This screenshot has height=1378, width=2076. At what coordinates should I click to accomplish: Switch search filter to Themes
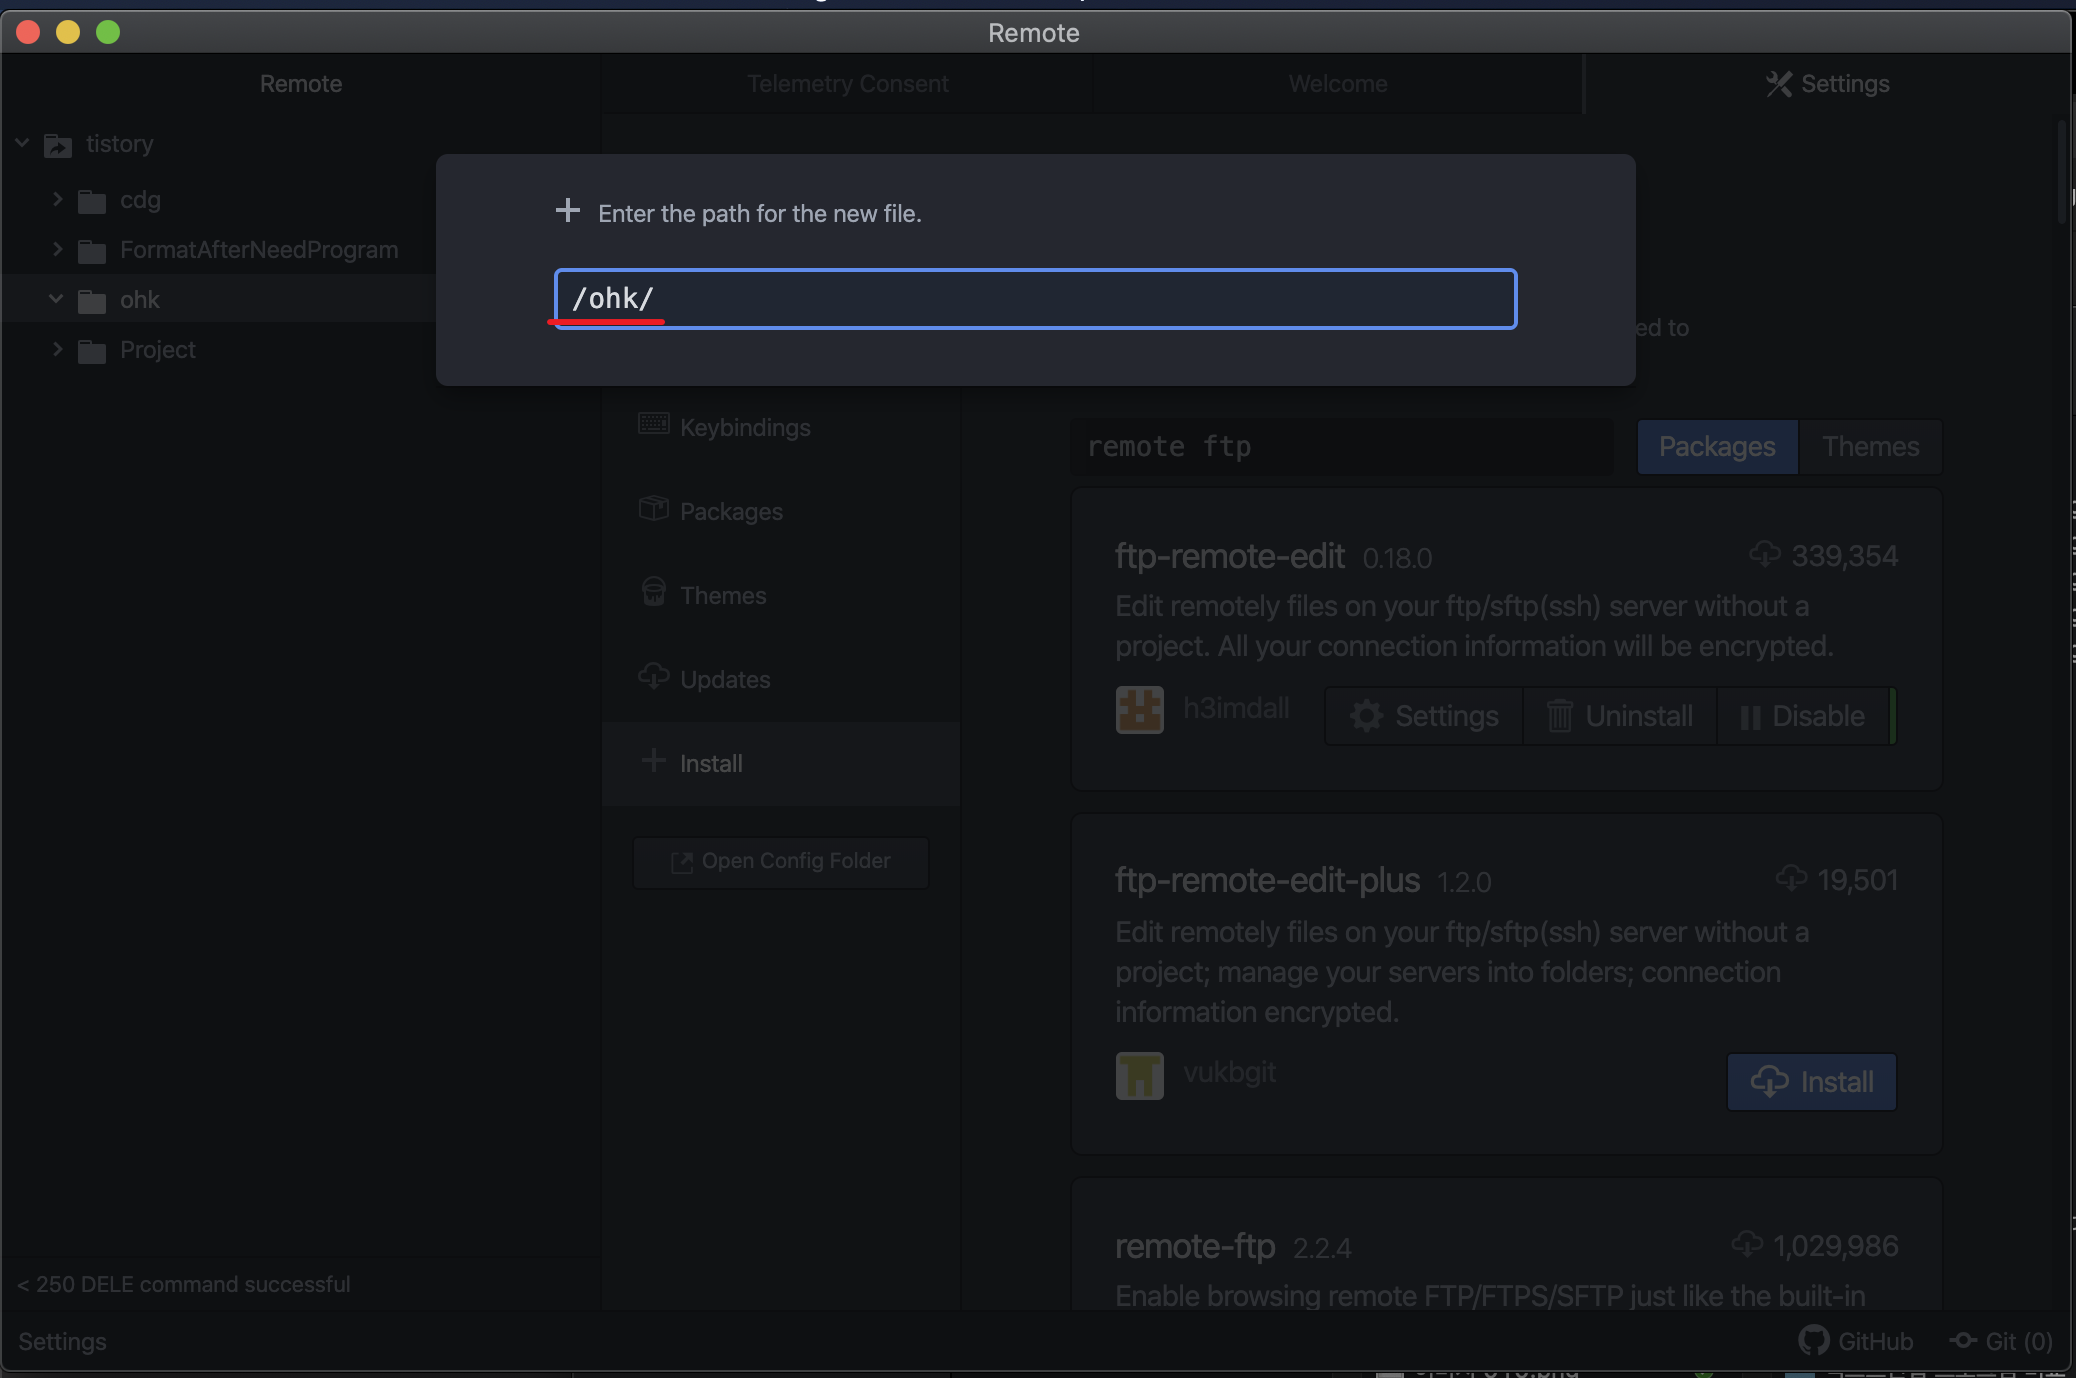(x=1869, y=447)
